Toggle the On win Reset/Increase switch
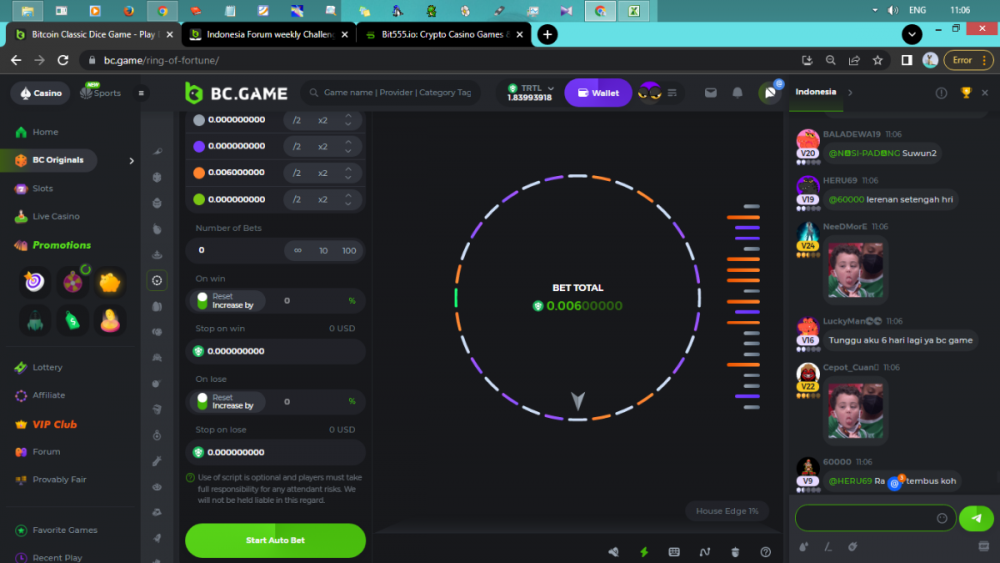The image size is (1000, 563). (x=202, y=301)
